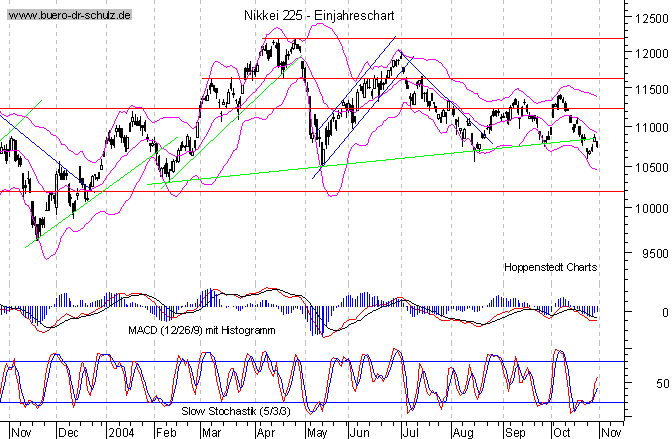
Task: Click the Apr month label on time axis
Action: click(265, 431)
